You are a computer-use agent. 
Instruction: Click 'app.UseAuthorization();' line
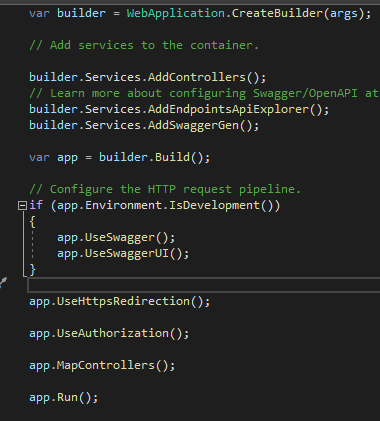click(x=109, y=333)
